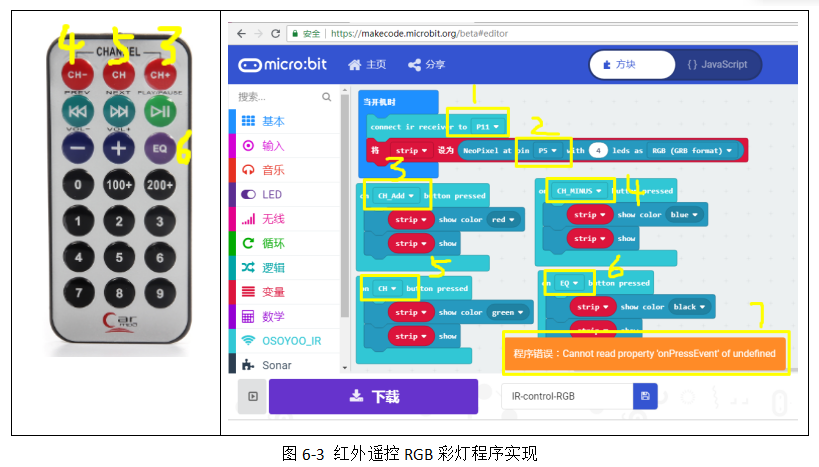Open the P5 pin dropdown

[547, 150]
